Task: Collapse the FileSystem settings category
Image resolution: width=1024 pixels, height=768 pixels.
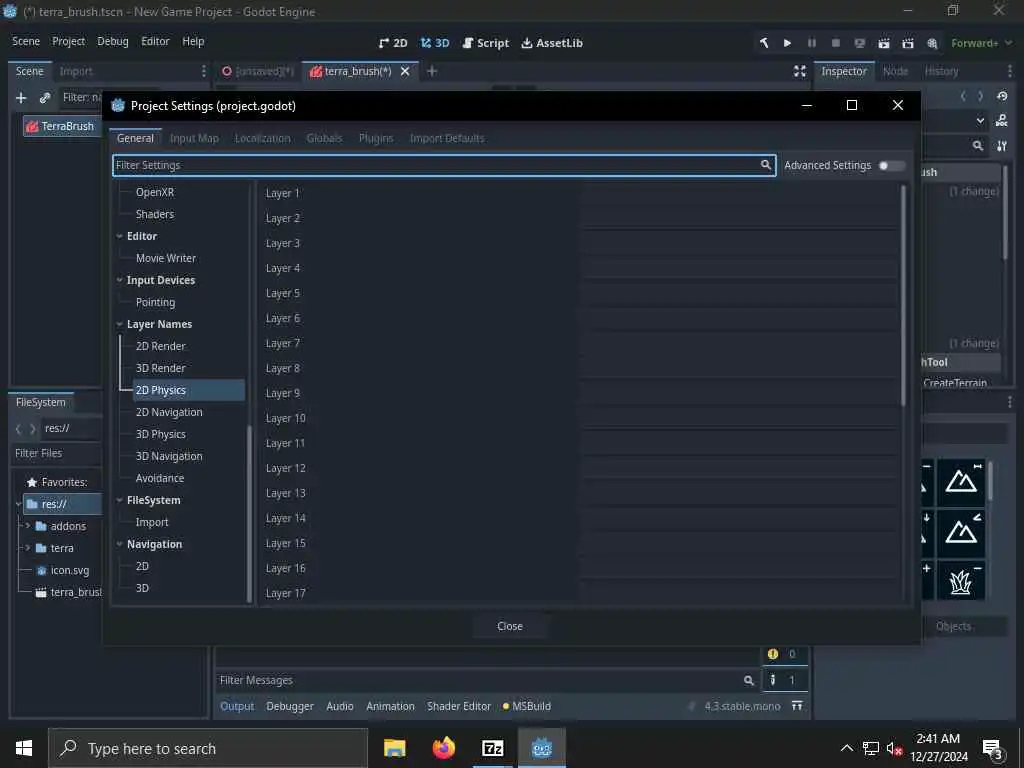Action: pos(120,500)
